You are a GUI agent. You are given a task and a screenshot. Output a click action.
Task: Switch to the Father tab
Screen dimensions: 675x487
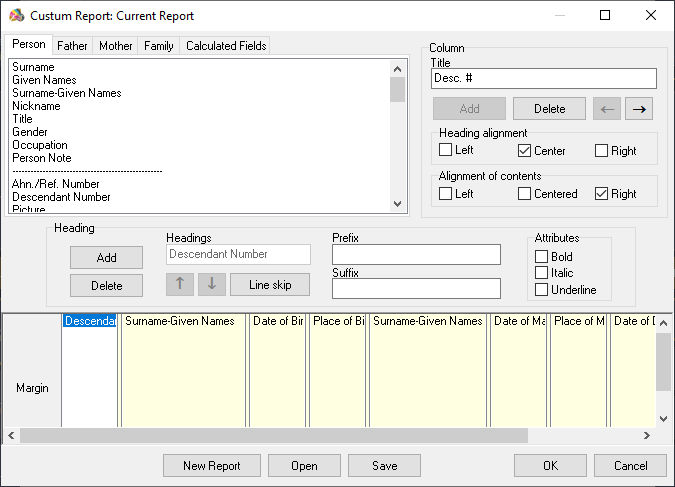pyautogui.click(x=72, y=46)
